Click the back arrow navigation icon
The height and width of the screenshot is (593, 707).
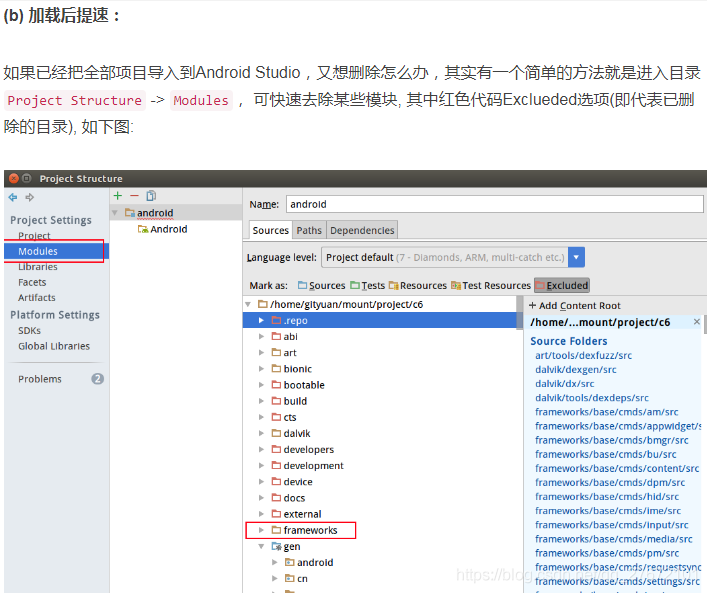[13, 197]
